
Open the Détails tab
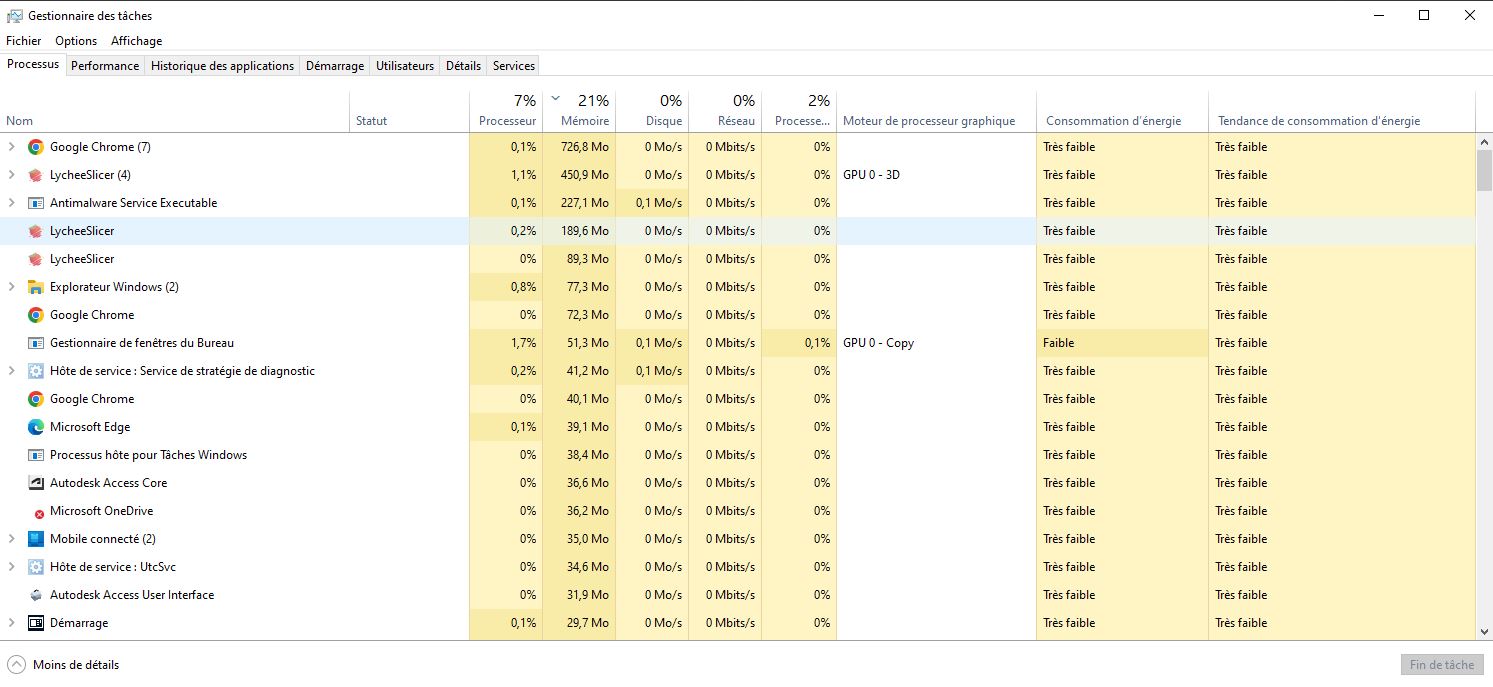pos(463,66)
